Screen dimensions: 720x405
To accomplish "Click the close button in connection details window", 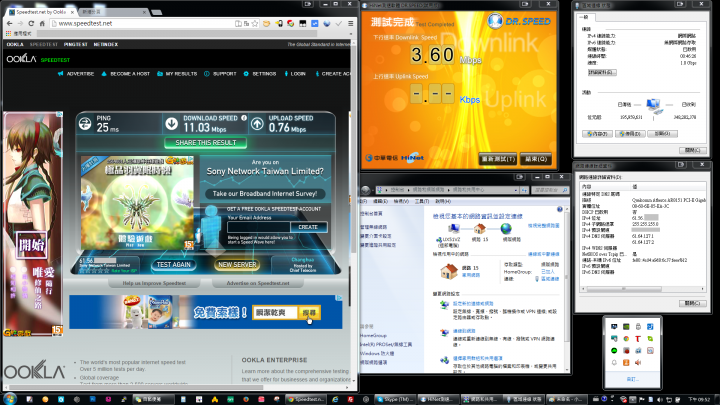I will [x=692, y=303].
